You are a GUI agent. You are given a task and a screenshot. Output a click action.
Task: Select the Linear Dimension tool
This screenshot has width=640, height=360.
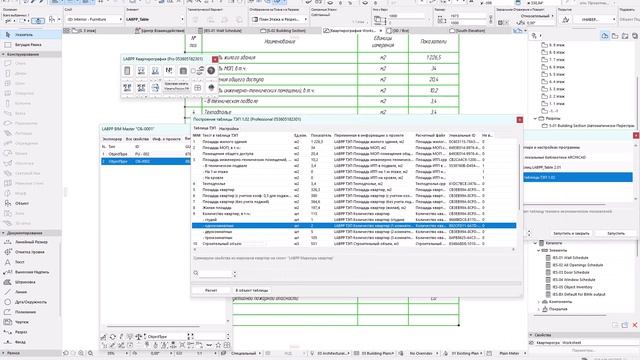point(31,242)
